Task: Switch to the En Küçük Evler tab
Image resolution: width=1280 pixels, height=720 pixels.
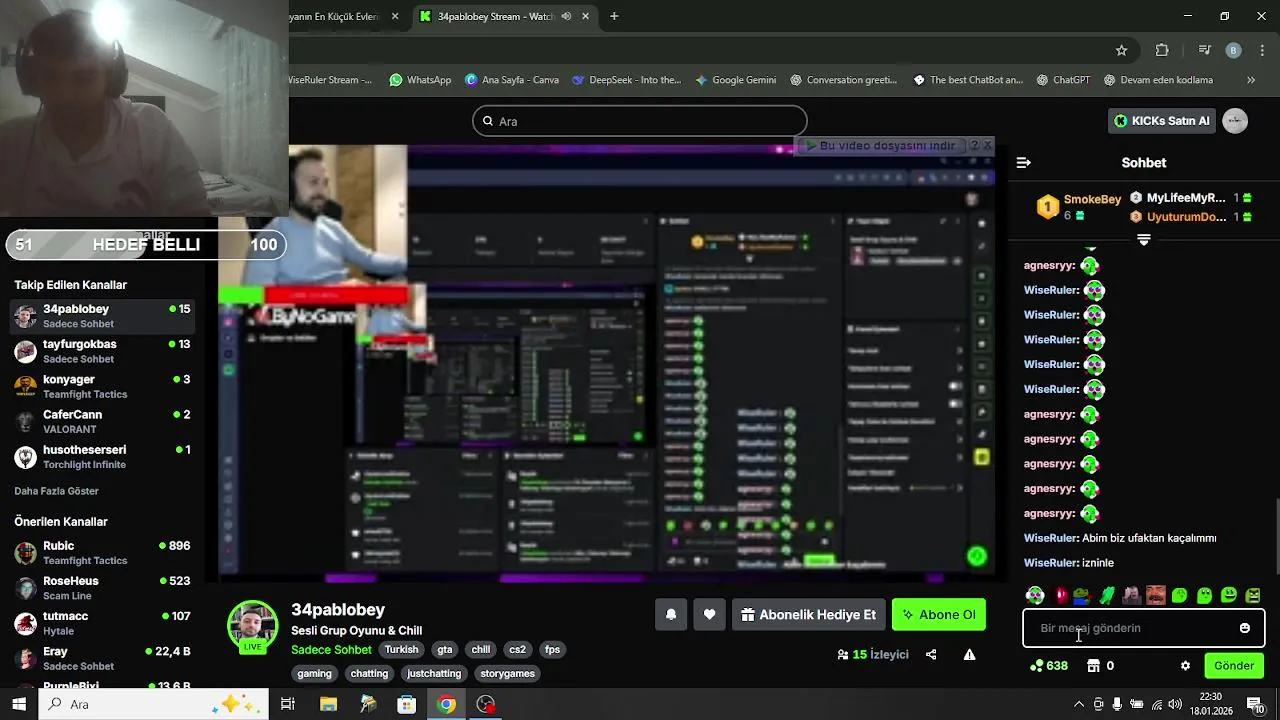Action: 335,16
